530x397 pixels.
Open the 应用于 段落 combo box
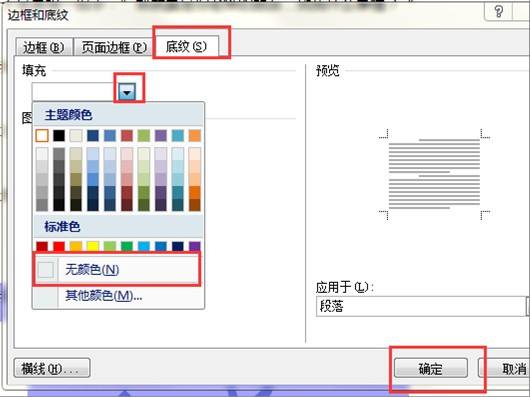tap(423, 306)
